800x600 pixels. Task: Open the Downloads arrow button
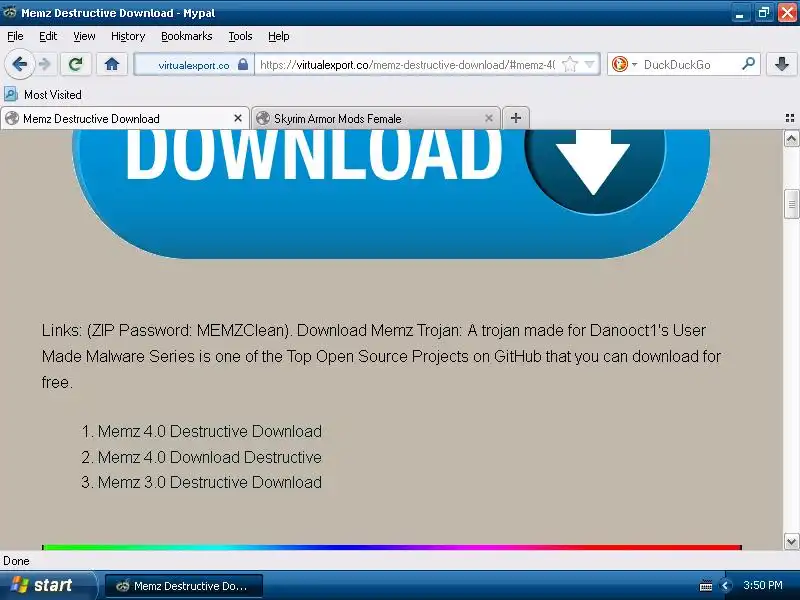pyautogui.click(x=781, y=64)
